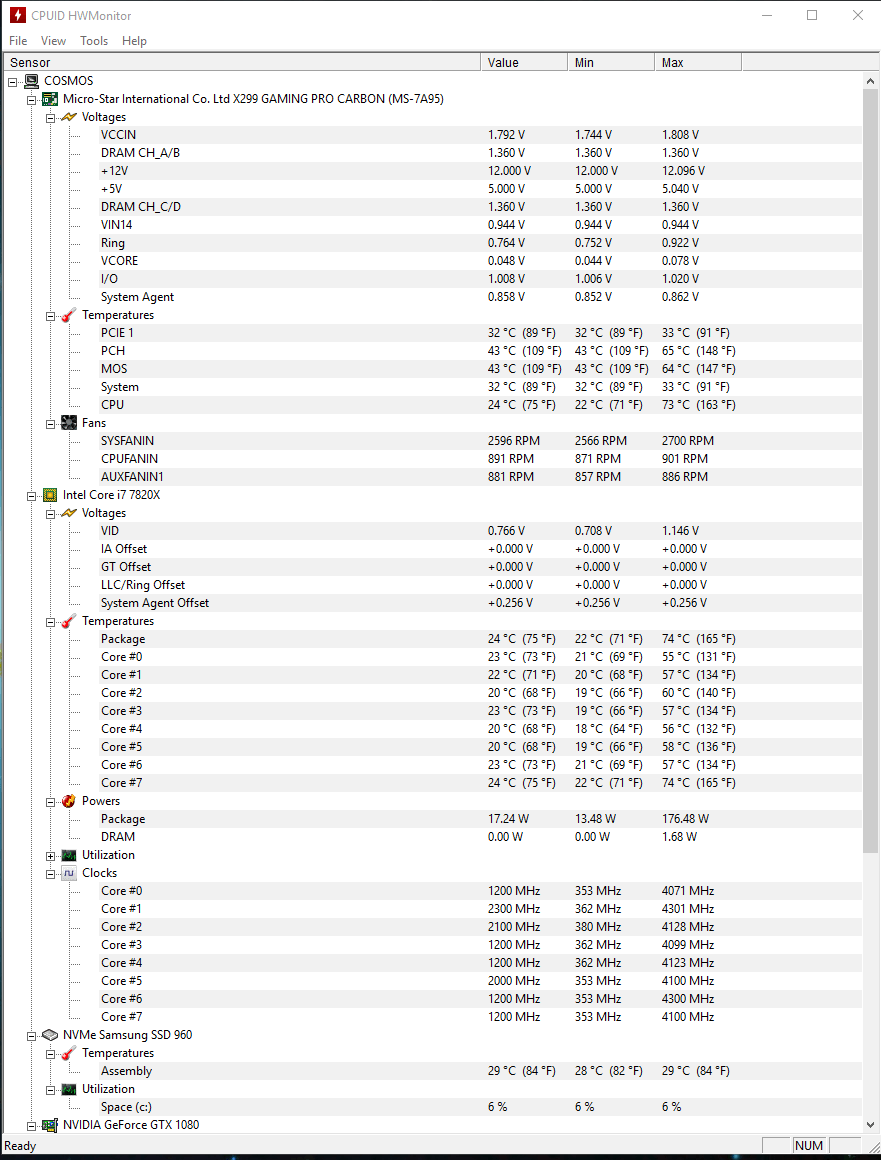Click the motherboard Fans icon
Viewport: 881px width, 1160px height.
pyautogui.click(x=69, y=423)
